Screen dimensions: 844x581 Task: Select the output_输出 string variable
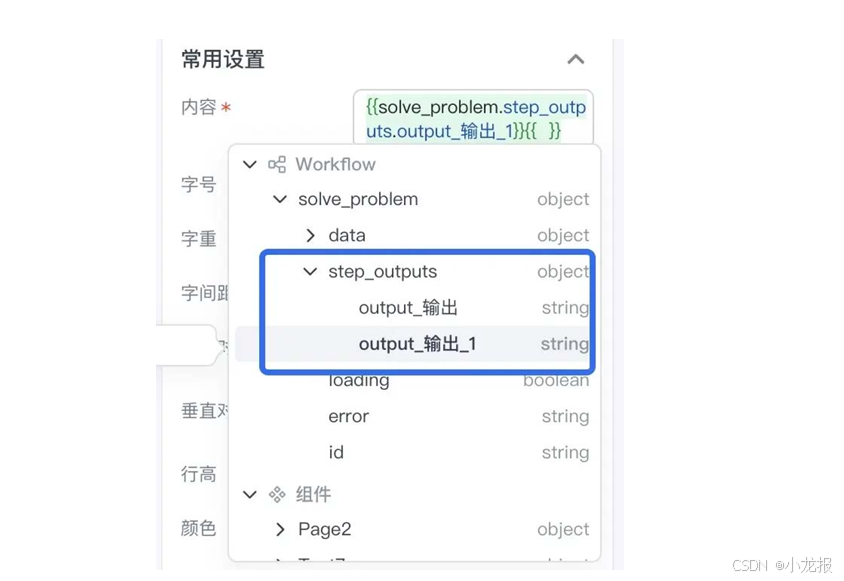pyautogui.click(x=408, y=307)
